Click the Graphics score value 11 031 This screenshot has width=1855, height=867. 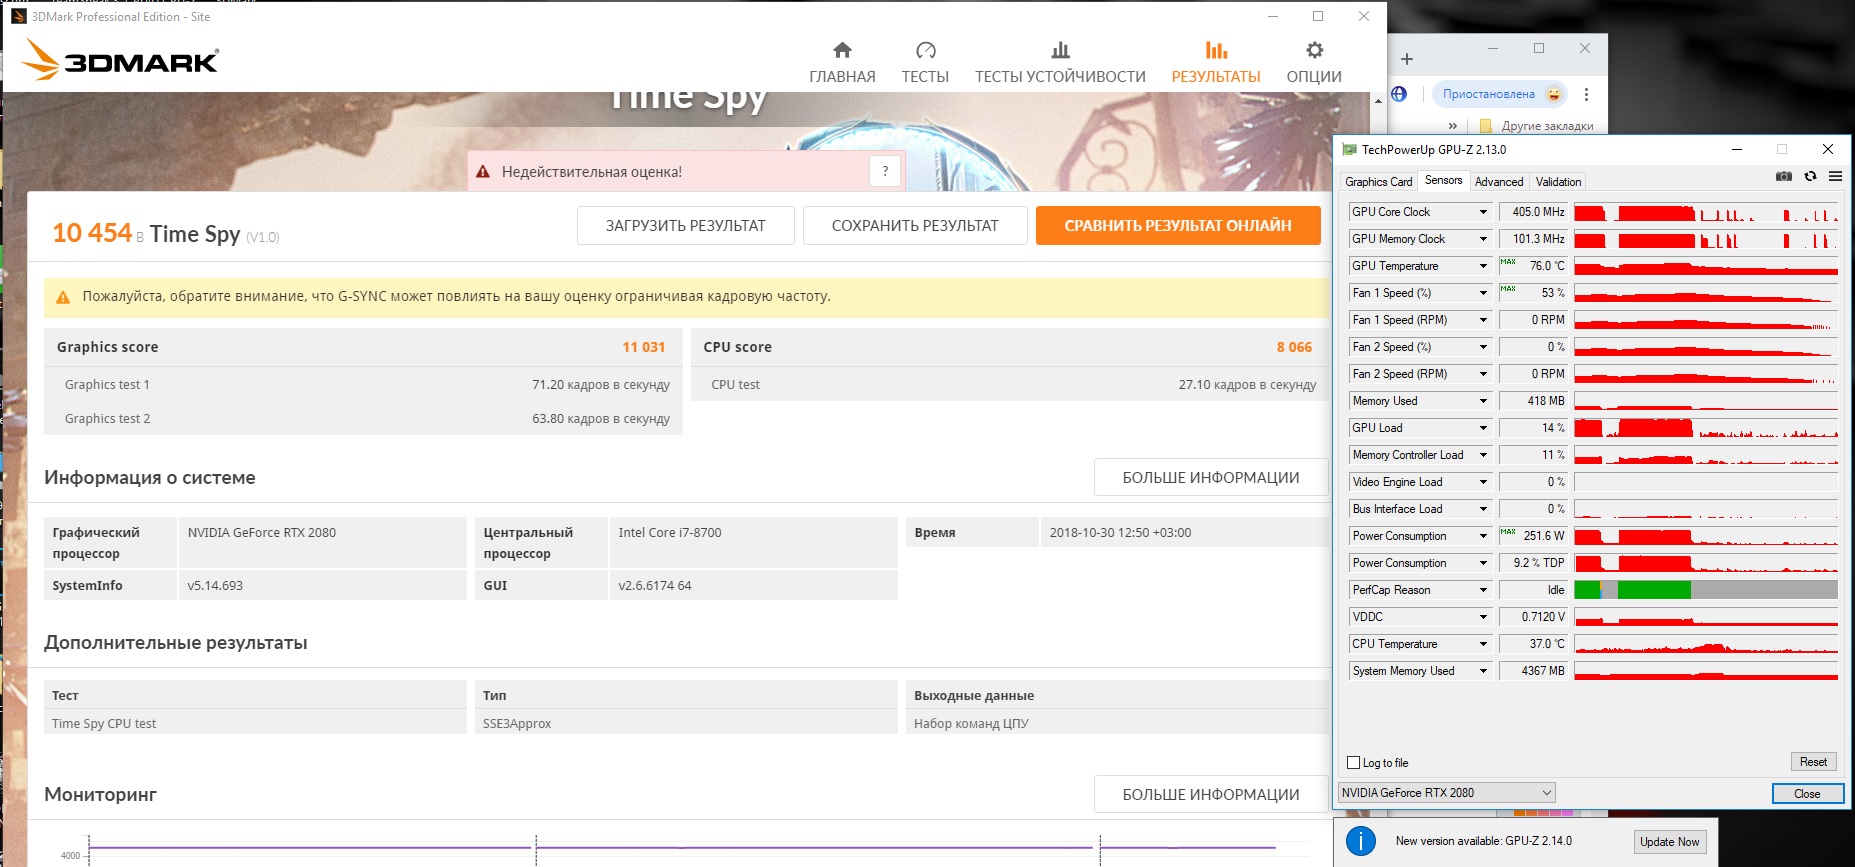pyautogui.click(x=643, y=347)
